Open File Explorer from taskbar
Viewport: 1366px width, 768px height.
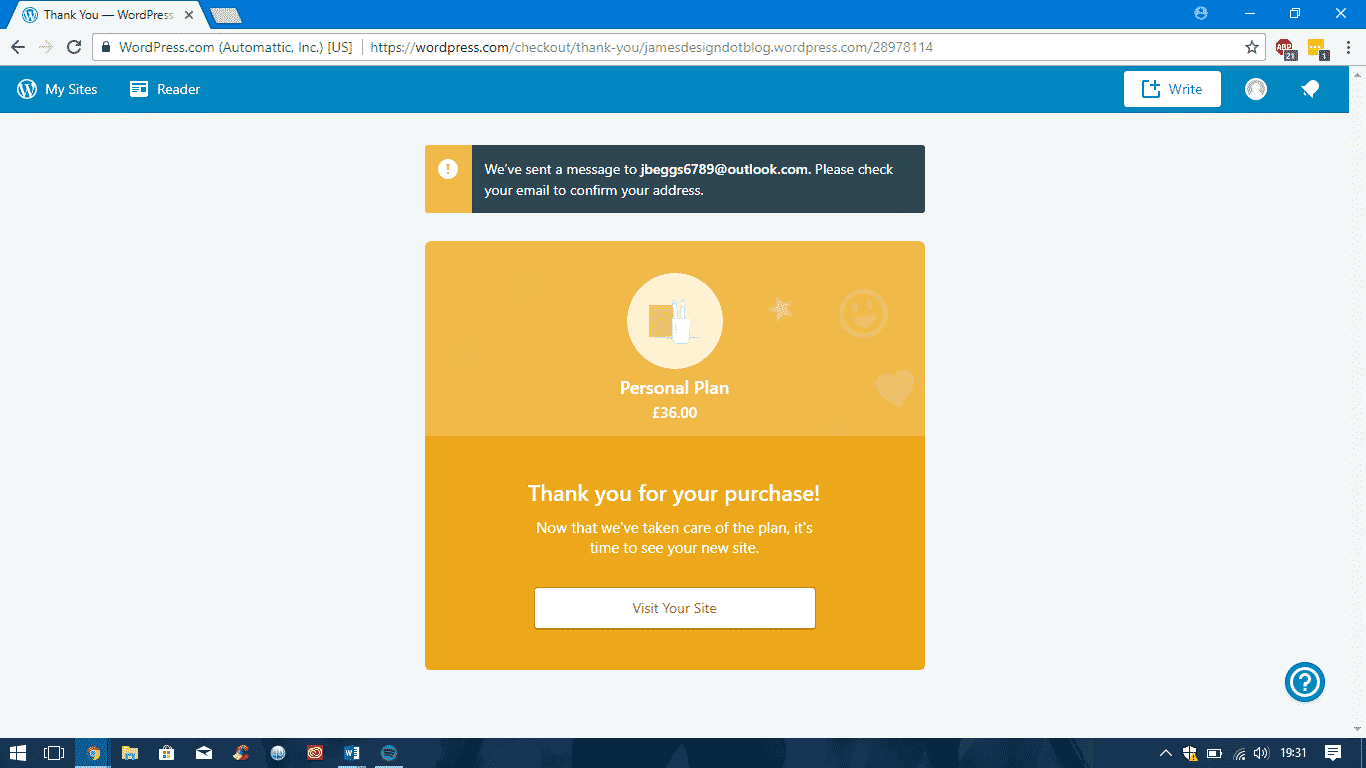tap(130, 753)
